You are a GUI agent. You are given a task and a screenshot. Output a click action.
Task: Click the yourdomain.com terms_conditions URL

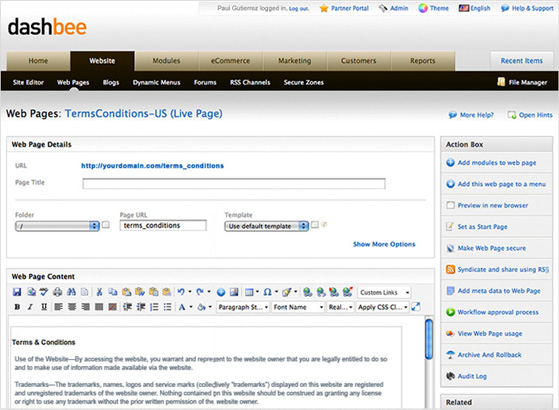[153, 166]
